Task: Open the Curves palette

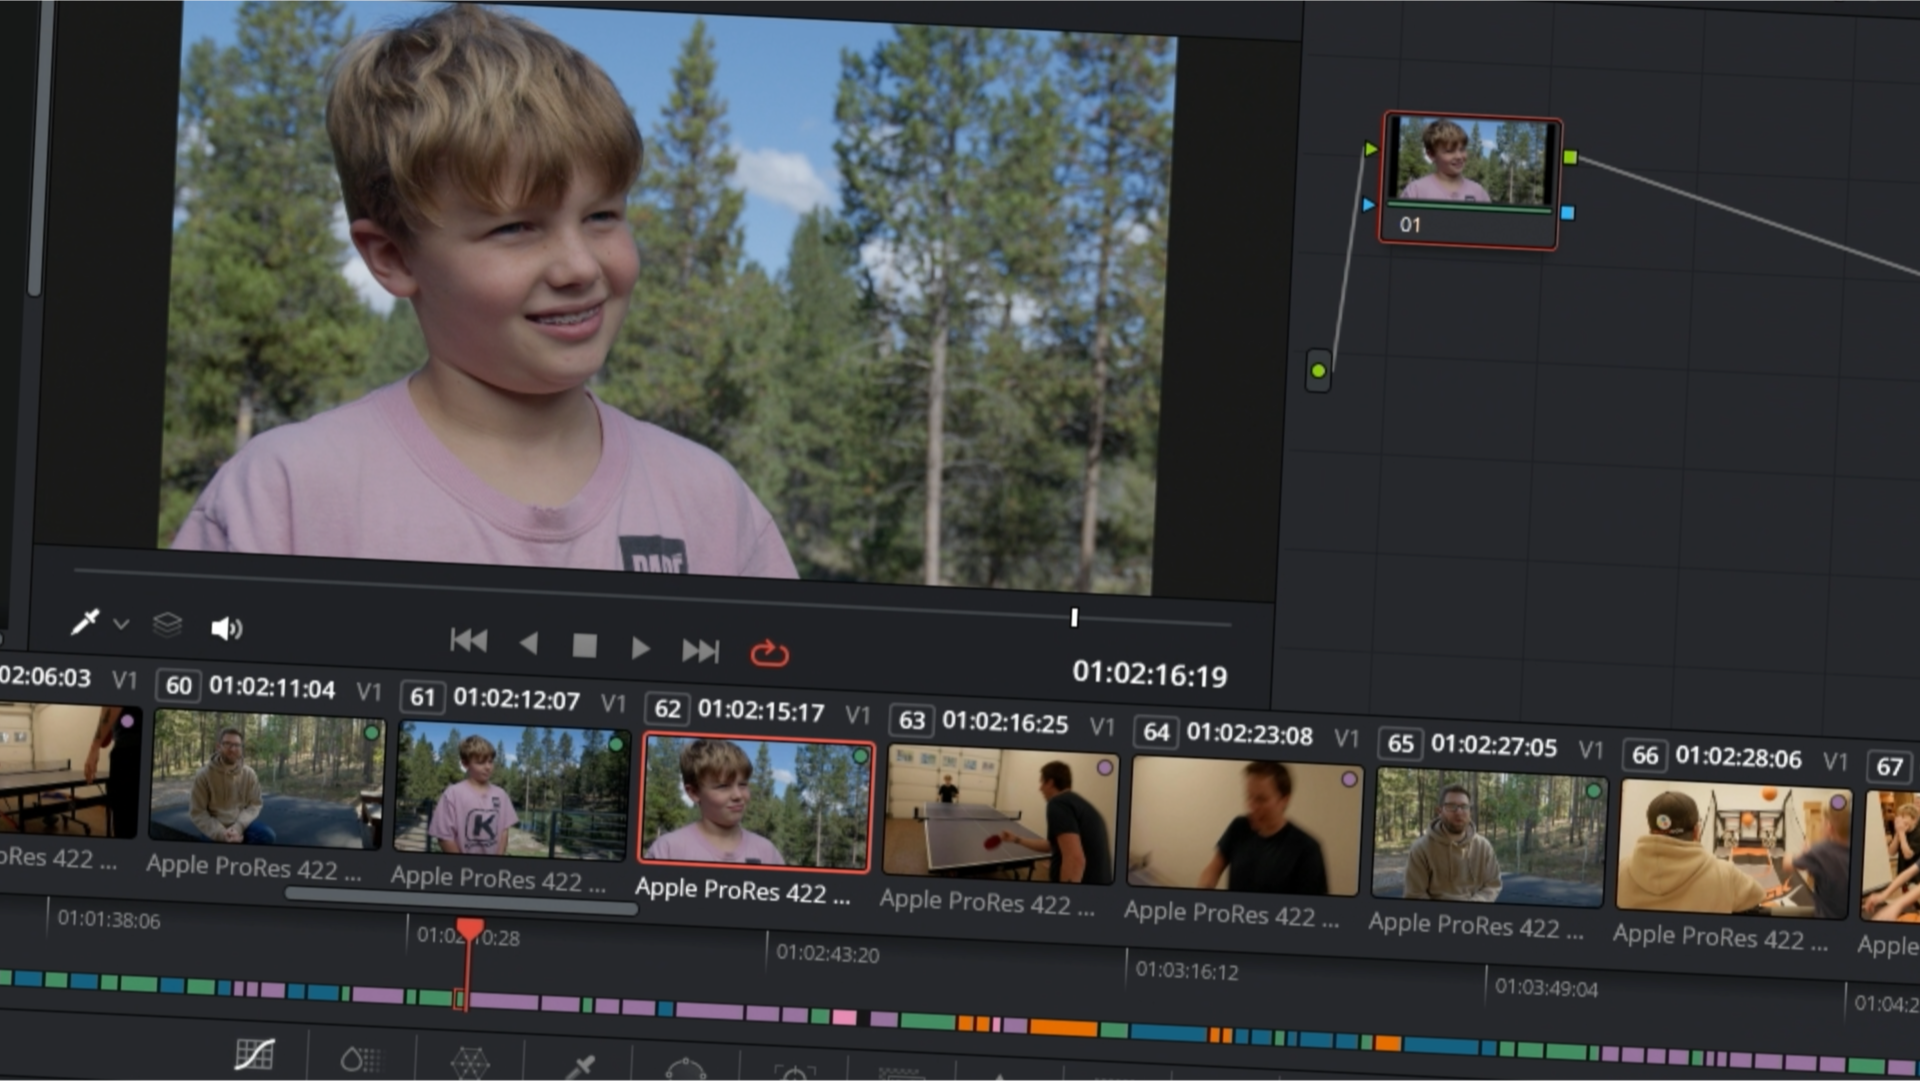Action: (254, 1054)
